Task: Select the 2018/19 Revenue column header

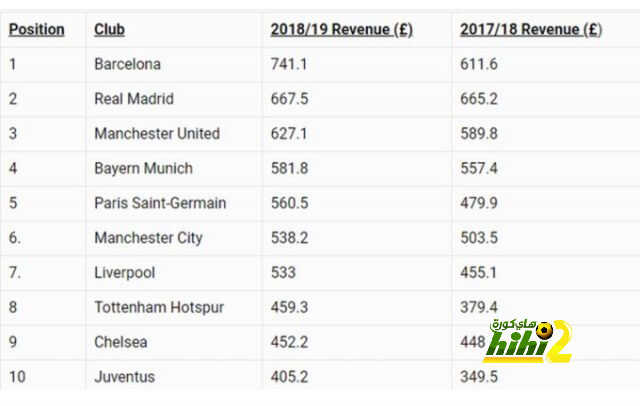Action: tap(342, 29)
